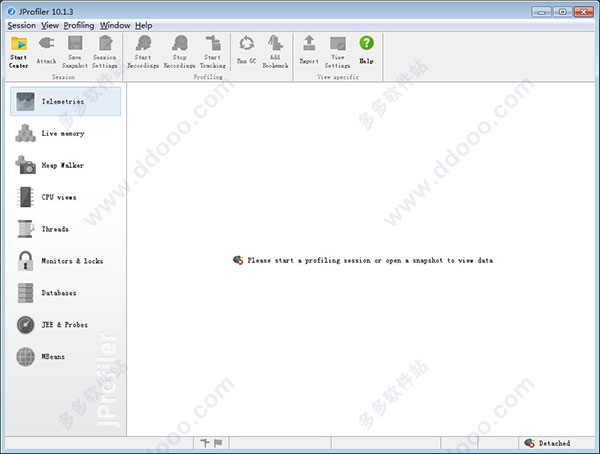
Task: Click the Stop Recordings icon
Action: click(x=179, y=52)
